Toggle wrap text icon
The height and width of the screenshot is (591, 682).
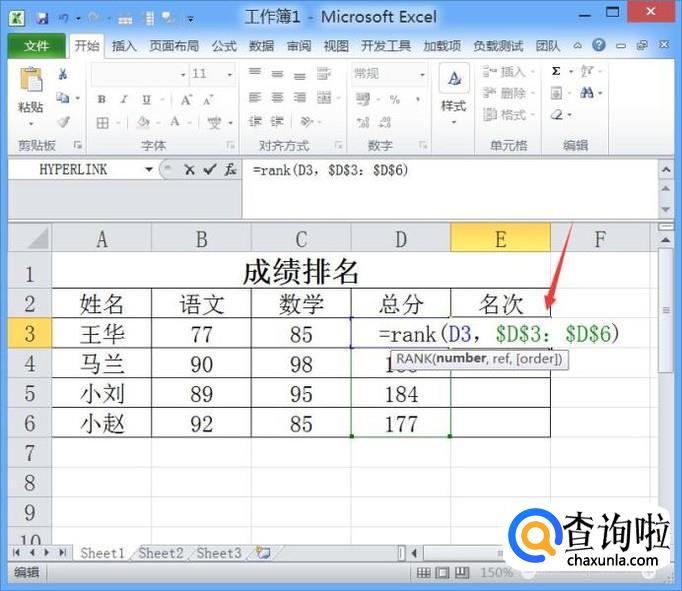(x=323, y=73)
